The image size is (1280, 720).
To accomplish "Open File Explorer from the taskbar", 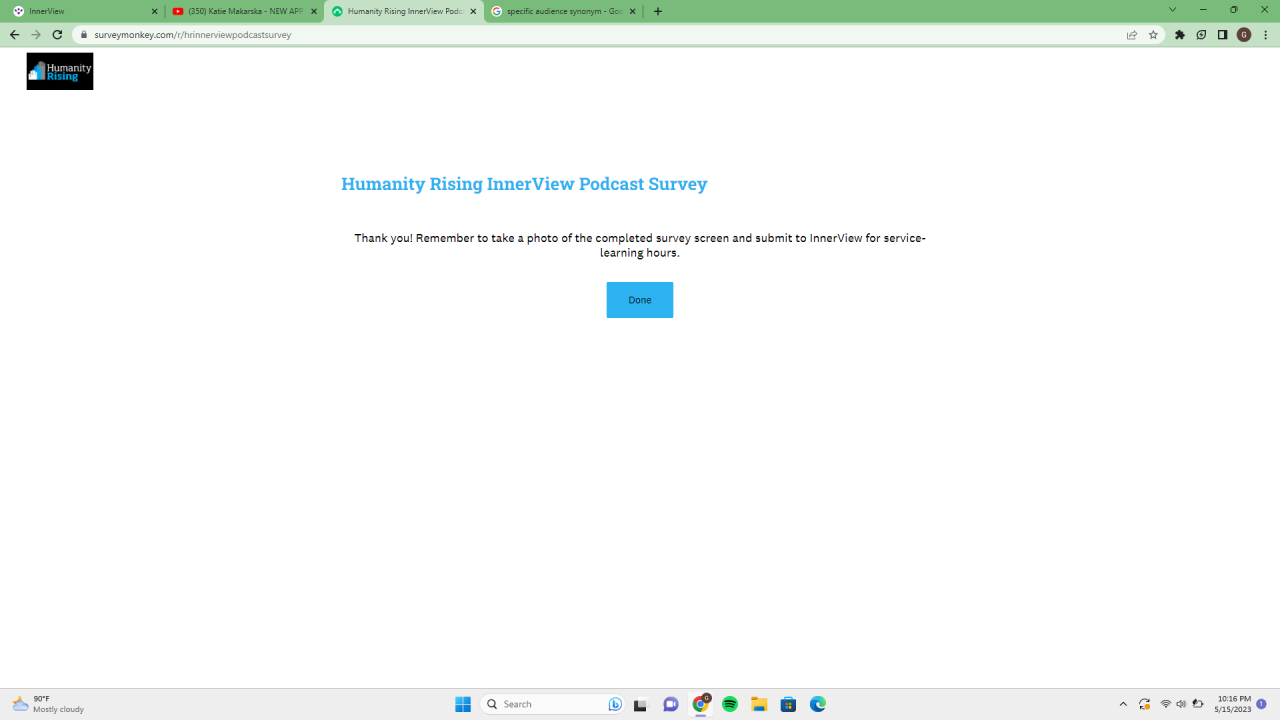I will (759, 704).
